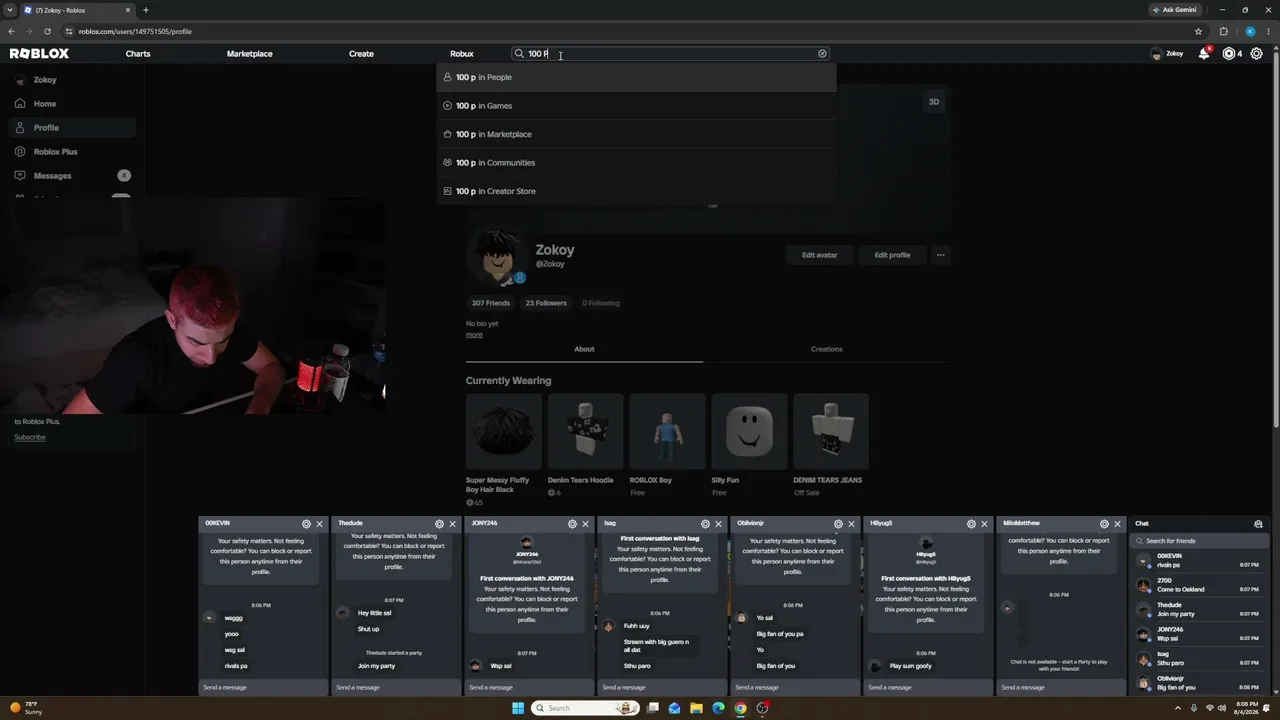Search '100 p' in Marketplace
1280x720 pixels.
(636, 134)
